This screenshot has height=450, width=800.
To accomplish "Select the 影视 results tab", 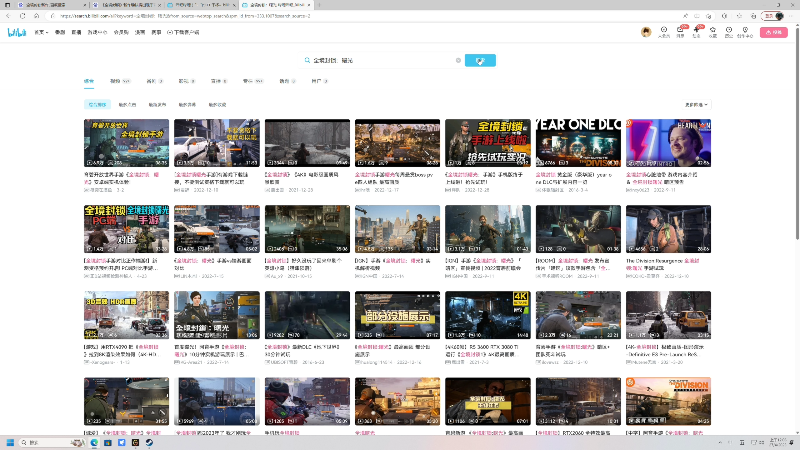I will [186, 81].
